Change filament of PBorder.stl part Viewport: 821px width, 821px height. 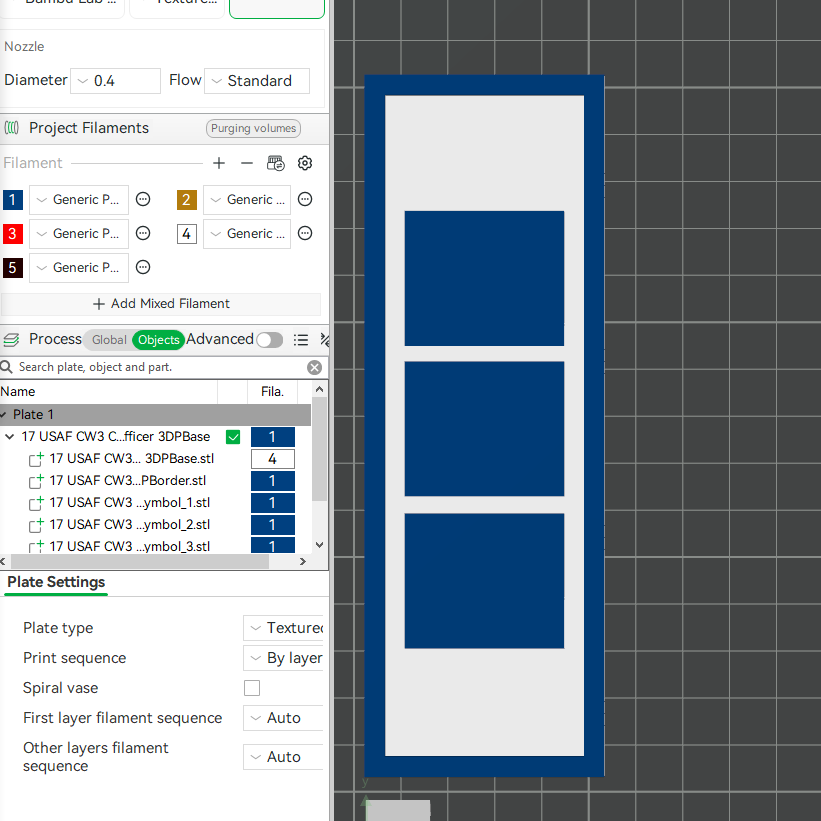tap(273, 481)
